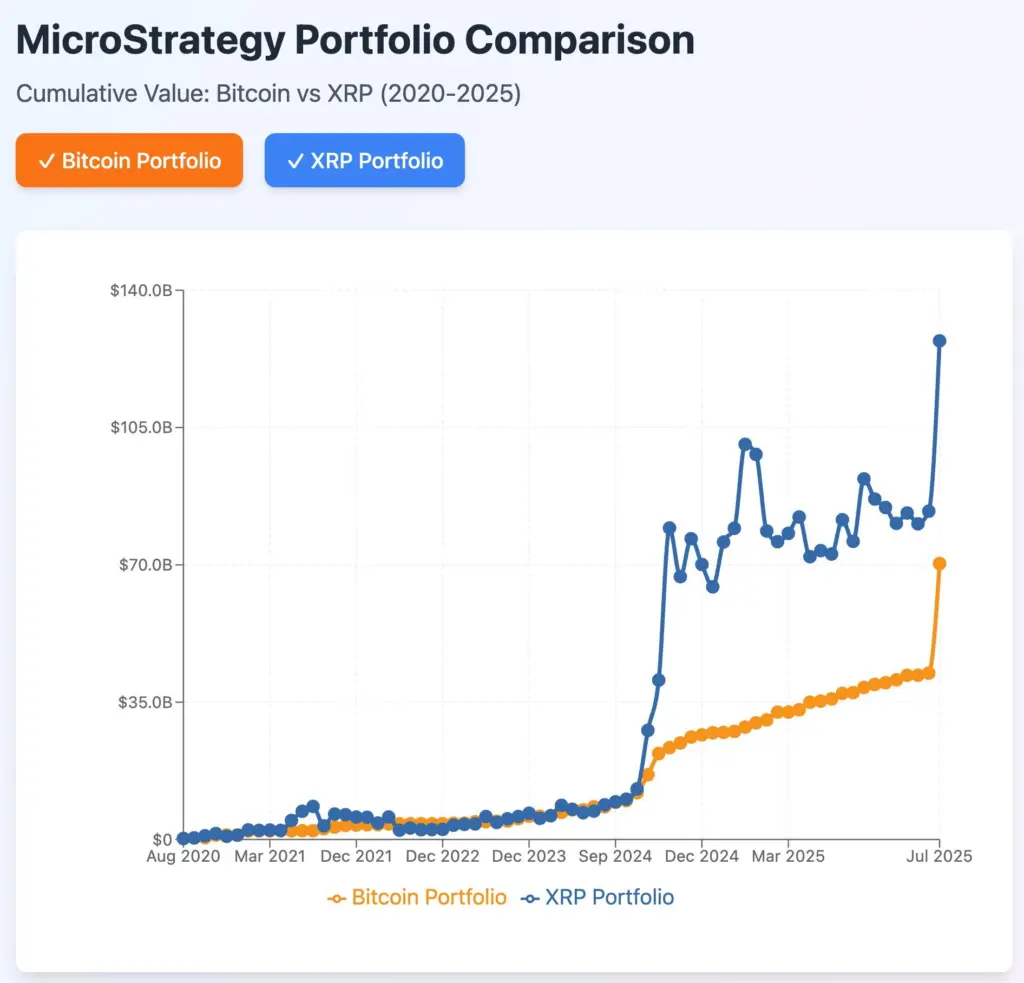Click the first data point at Aug 2020

pyautogui.click(x=182, y=837)
